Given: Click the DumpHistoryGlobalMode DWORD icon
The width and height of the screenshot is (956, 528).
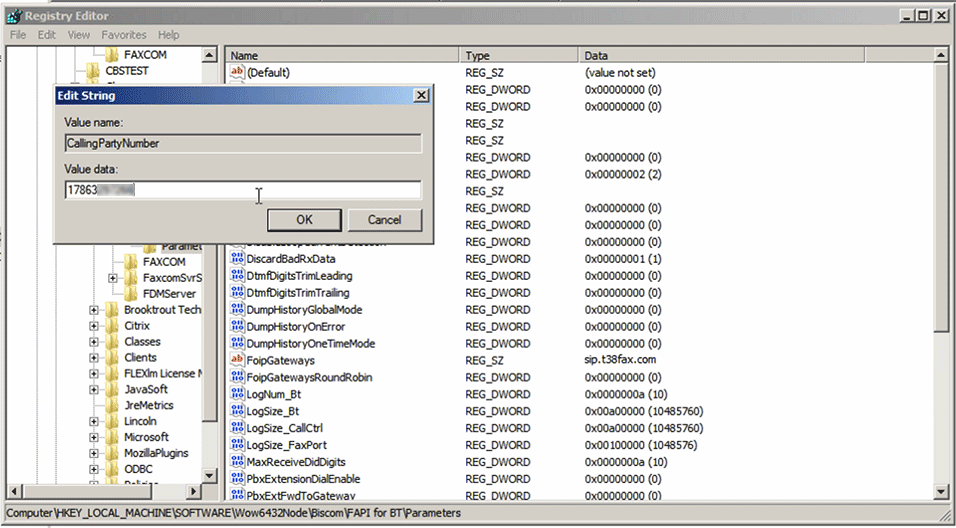Looking at the screenshot, I should tap(237, 309).
